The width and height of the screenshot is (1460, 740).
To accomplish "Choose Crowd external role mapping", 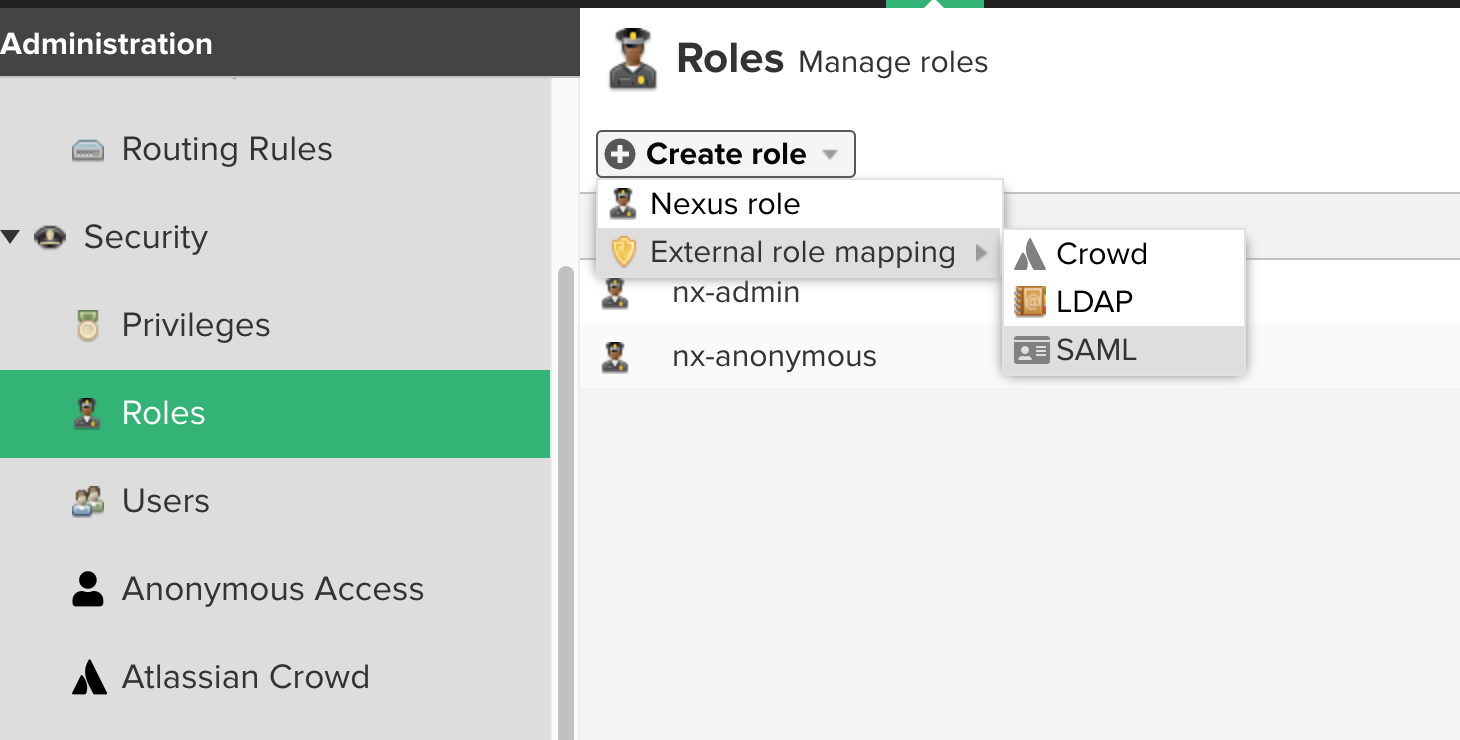I will pos(1101,254).
